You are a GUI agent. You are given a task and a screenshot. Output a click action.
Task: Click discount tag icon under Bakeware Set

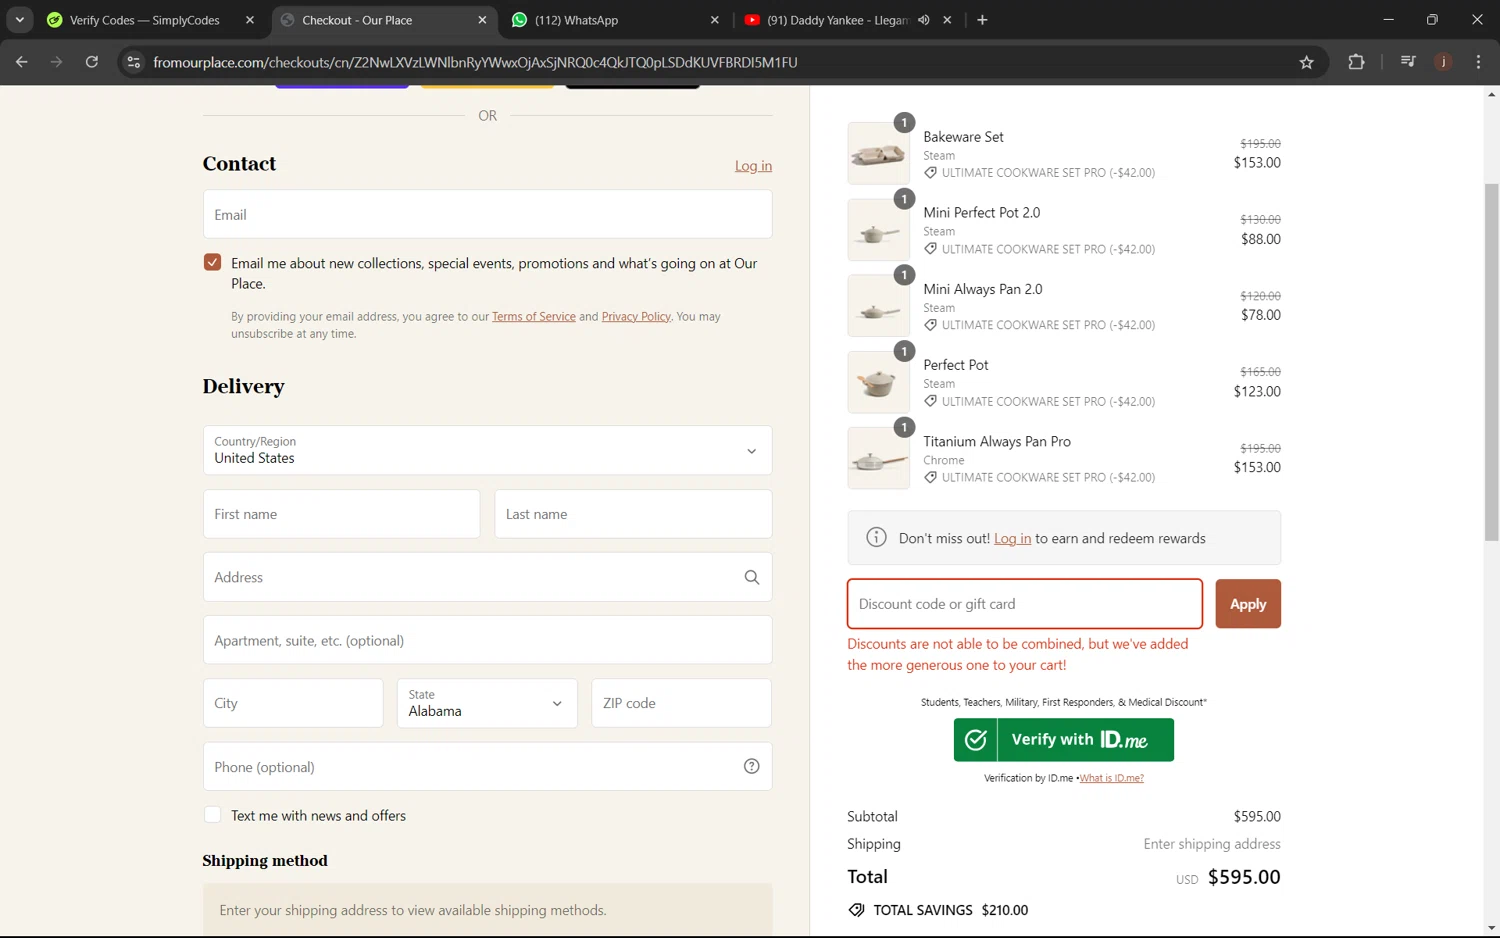(930, 173)
